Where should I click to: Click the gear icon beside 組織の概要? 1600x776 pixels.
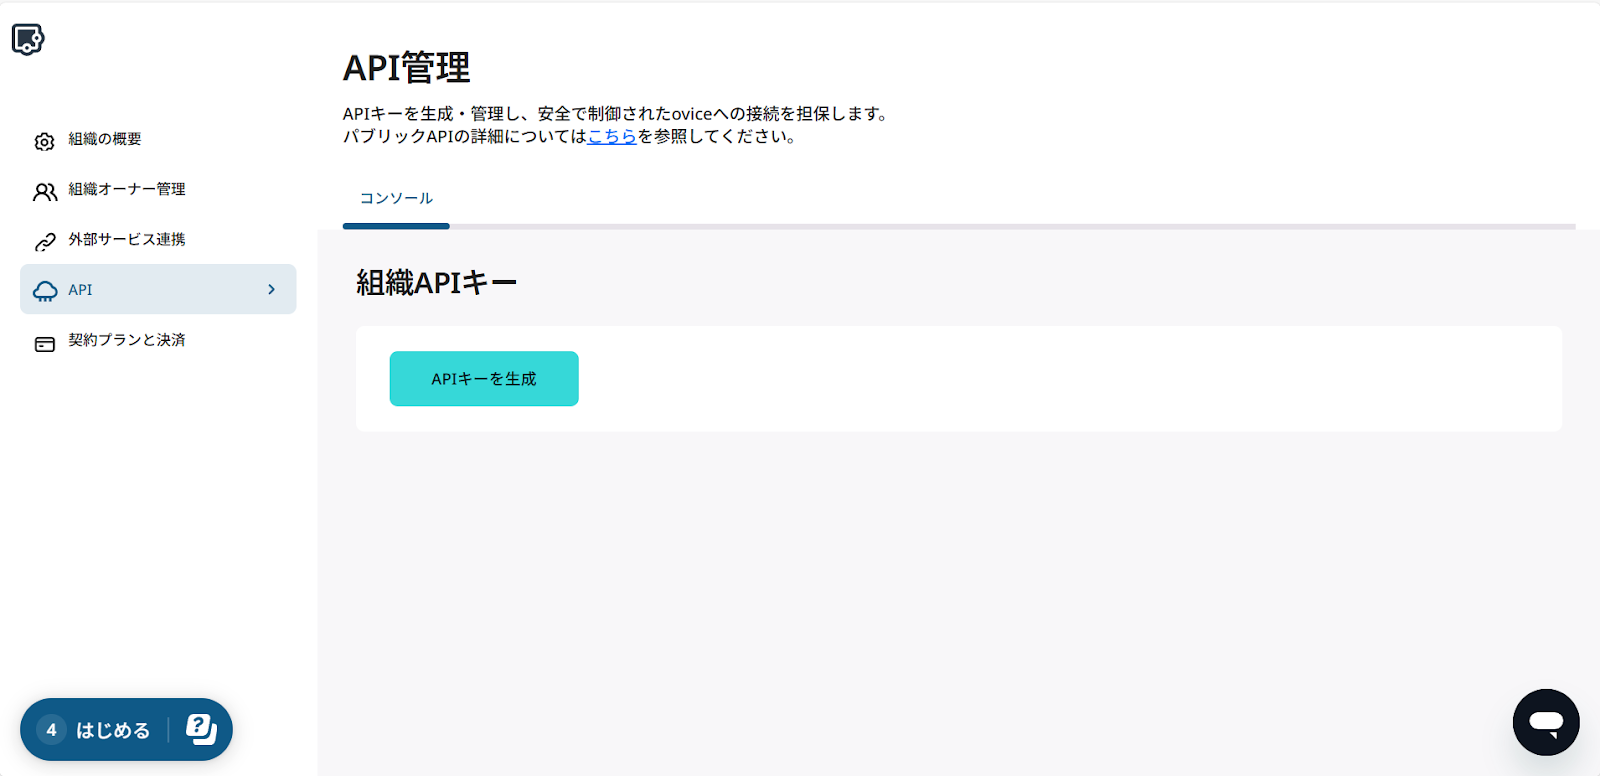coord(45,141)
